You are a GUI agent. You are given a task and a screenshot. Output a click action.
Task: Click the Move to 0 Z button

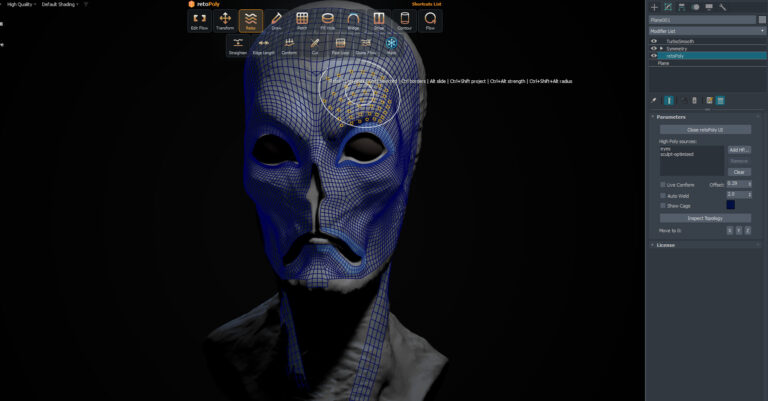coord(748,230)
